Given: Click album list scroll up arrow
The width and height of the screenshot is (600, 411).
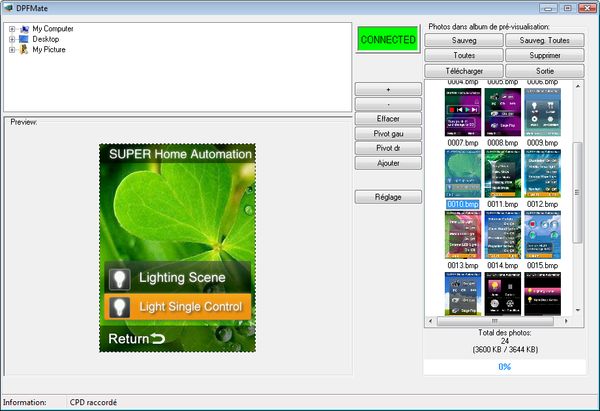Looking at the screenshot, I should [577, 86].
